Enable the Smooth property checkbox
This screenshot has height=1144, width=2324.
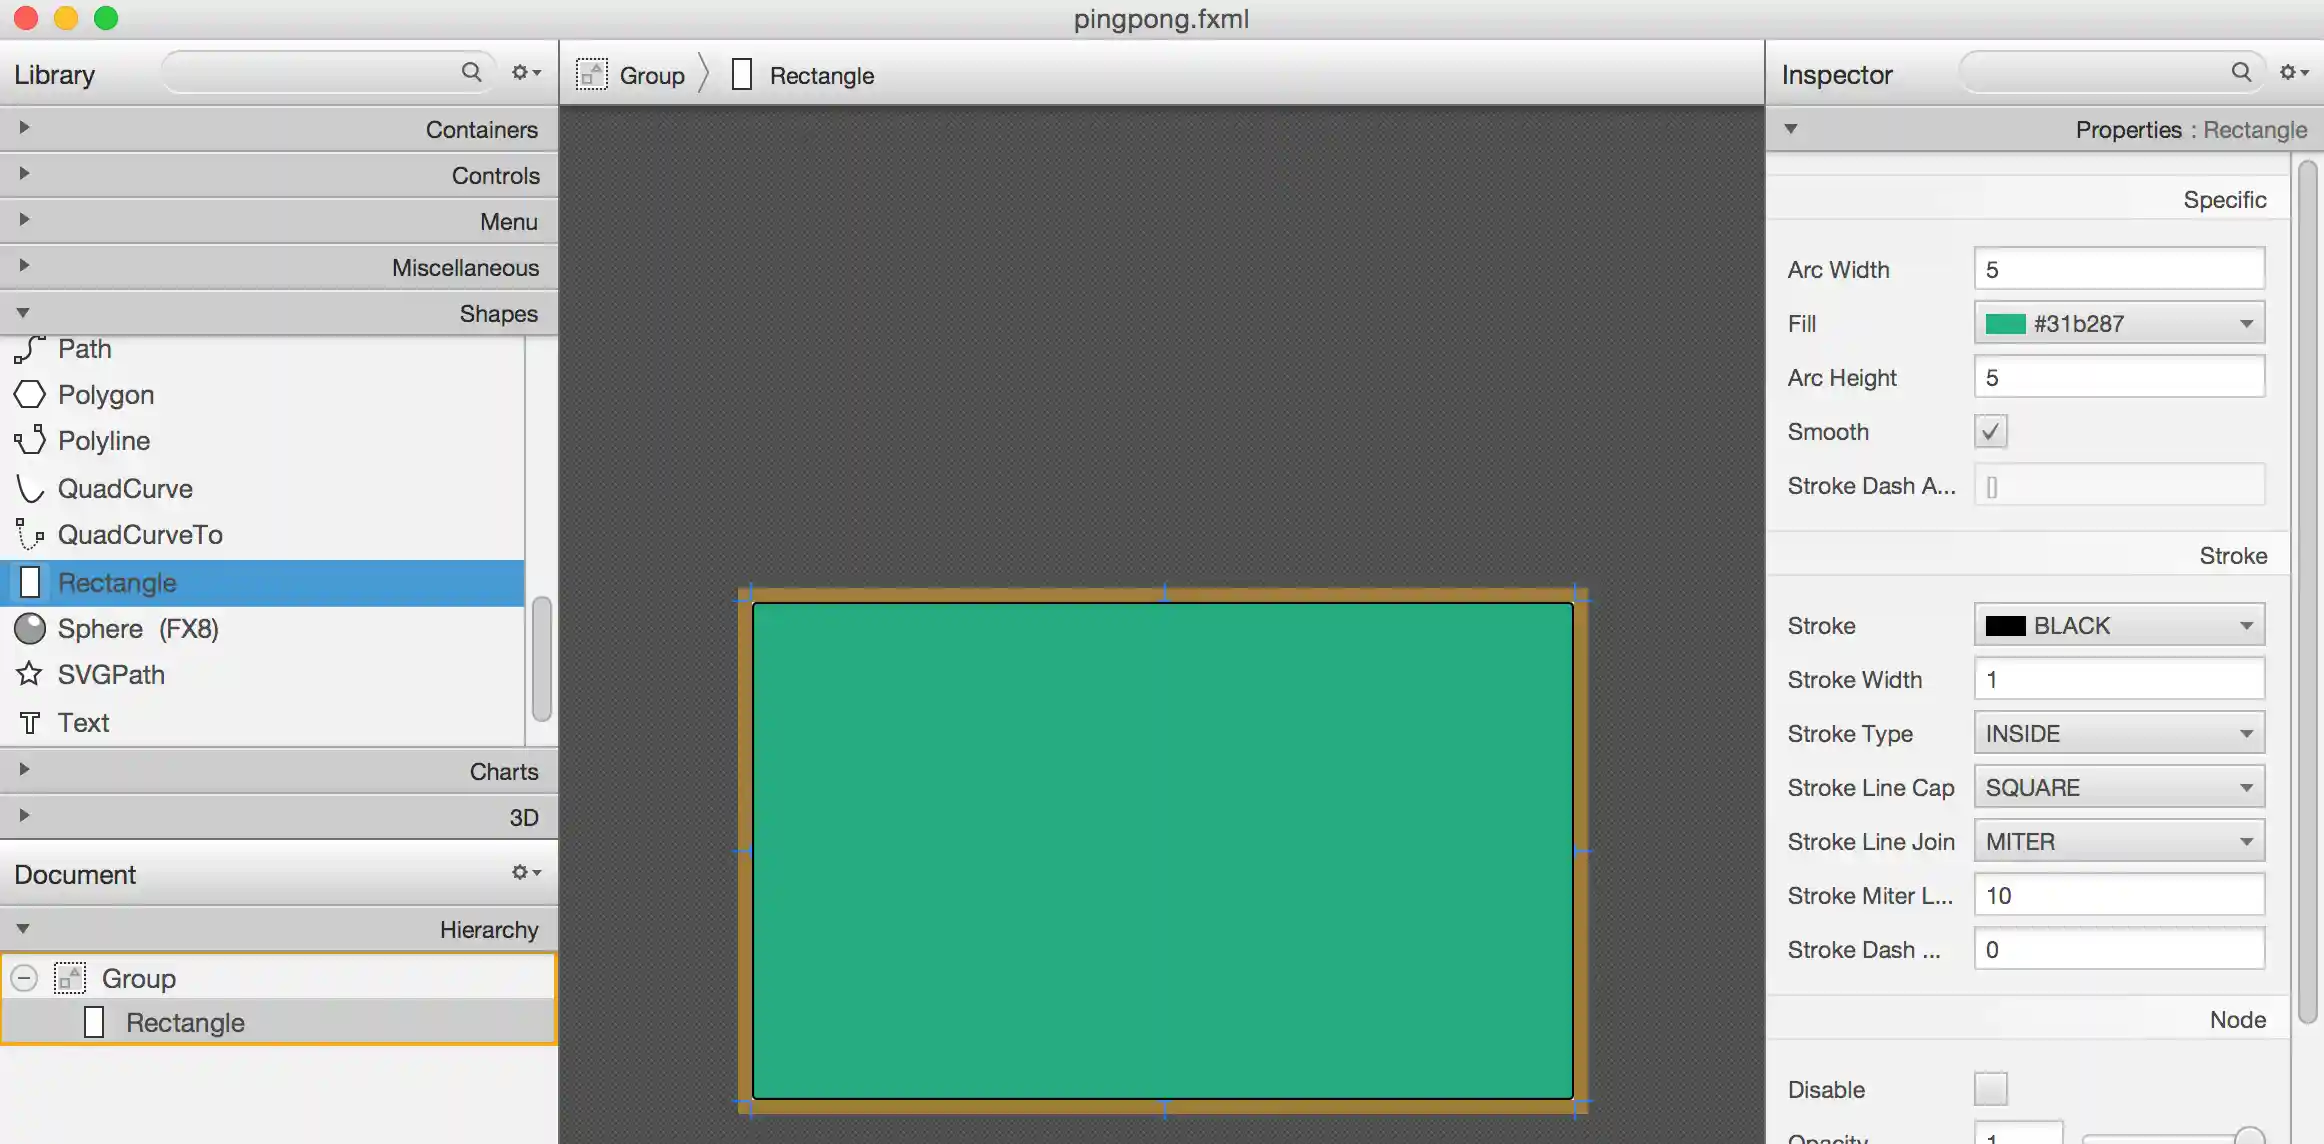(1990, 431)
